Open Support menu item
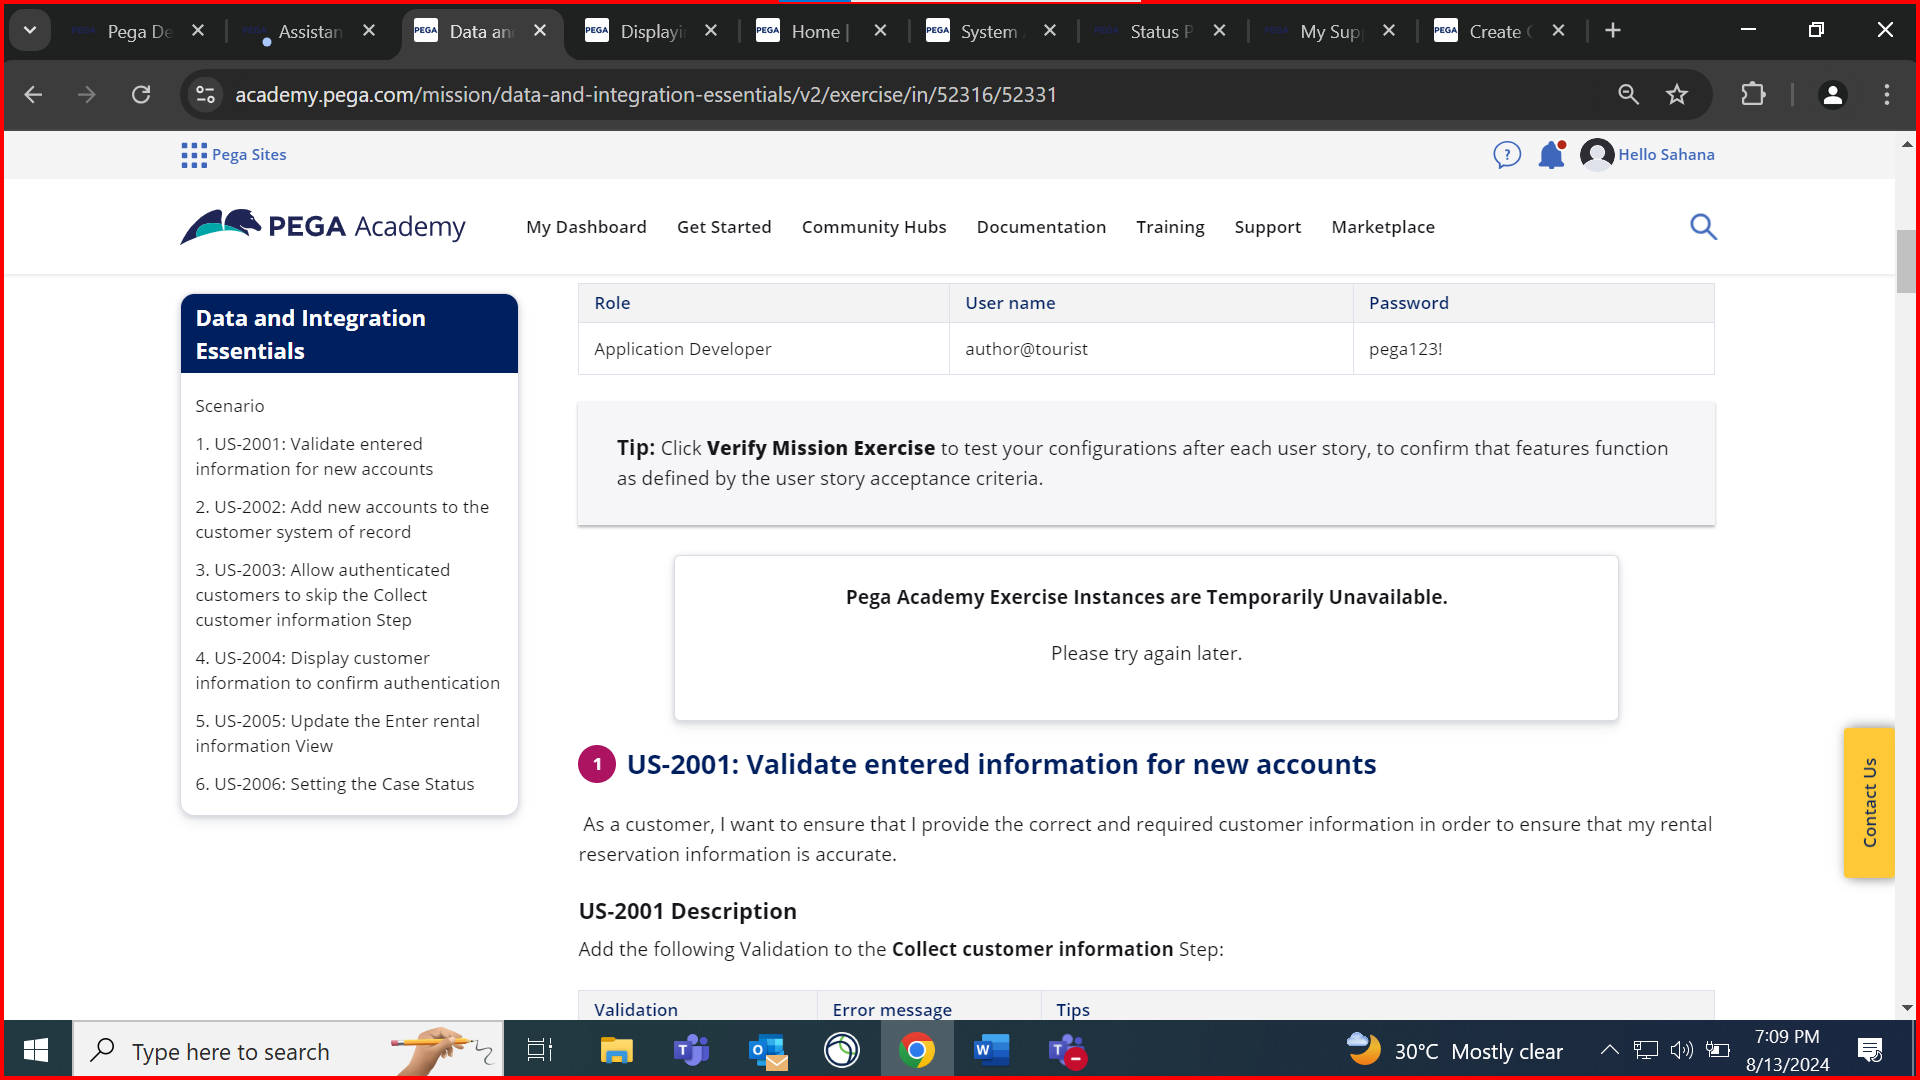Image resolution: width=1920 pixels, height=1080 pixels. pyautogui.click(x=1268, y=227)
